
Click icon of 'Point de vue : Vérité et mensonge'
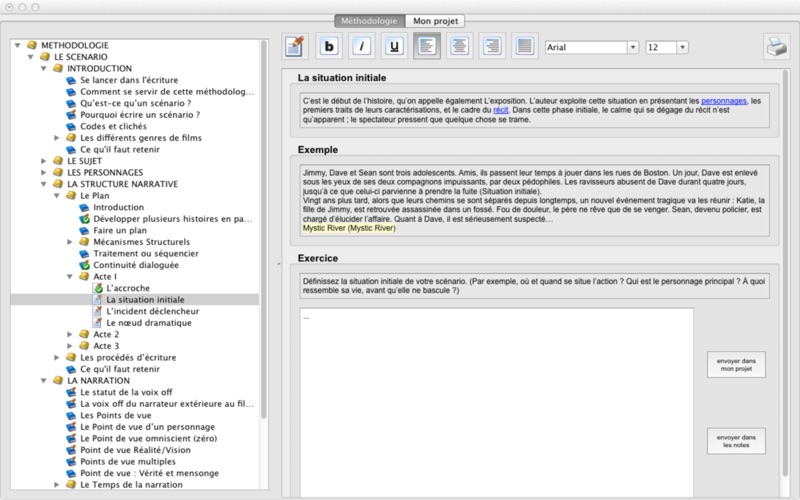point(71,473)
